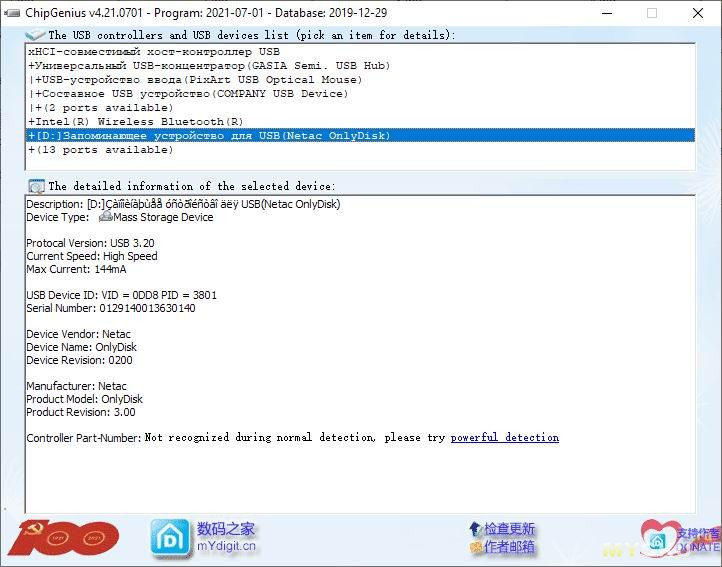The width and height of the screenshot is (722, 567).
Task: Click the Protocal Version: USB 3.20 line
Action: click(x=90, y=243)
